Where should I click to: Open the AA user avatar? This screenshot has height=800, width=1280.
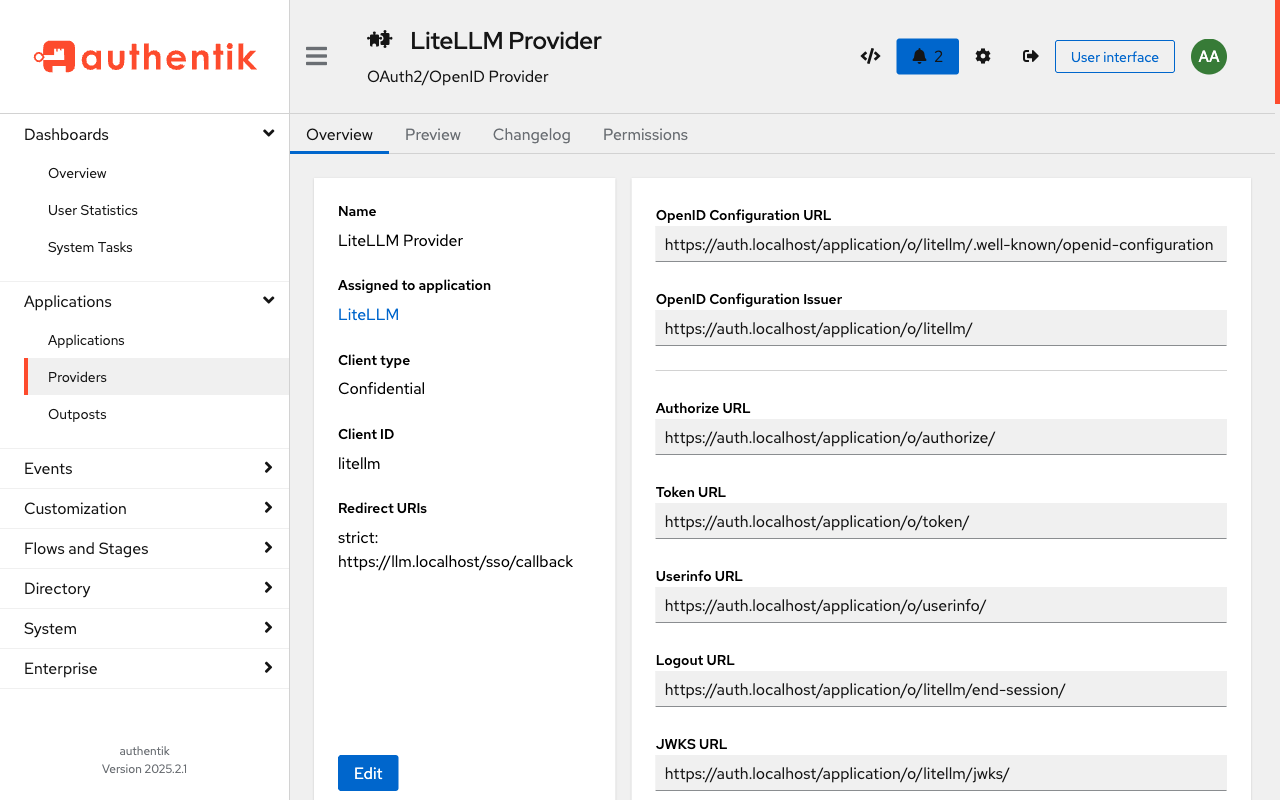(1209, 56)
